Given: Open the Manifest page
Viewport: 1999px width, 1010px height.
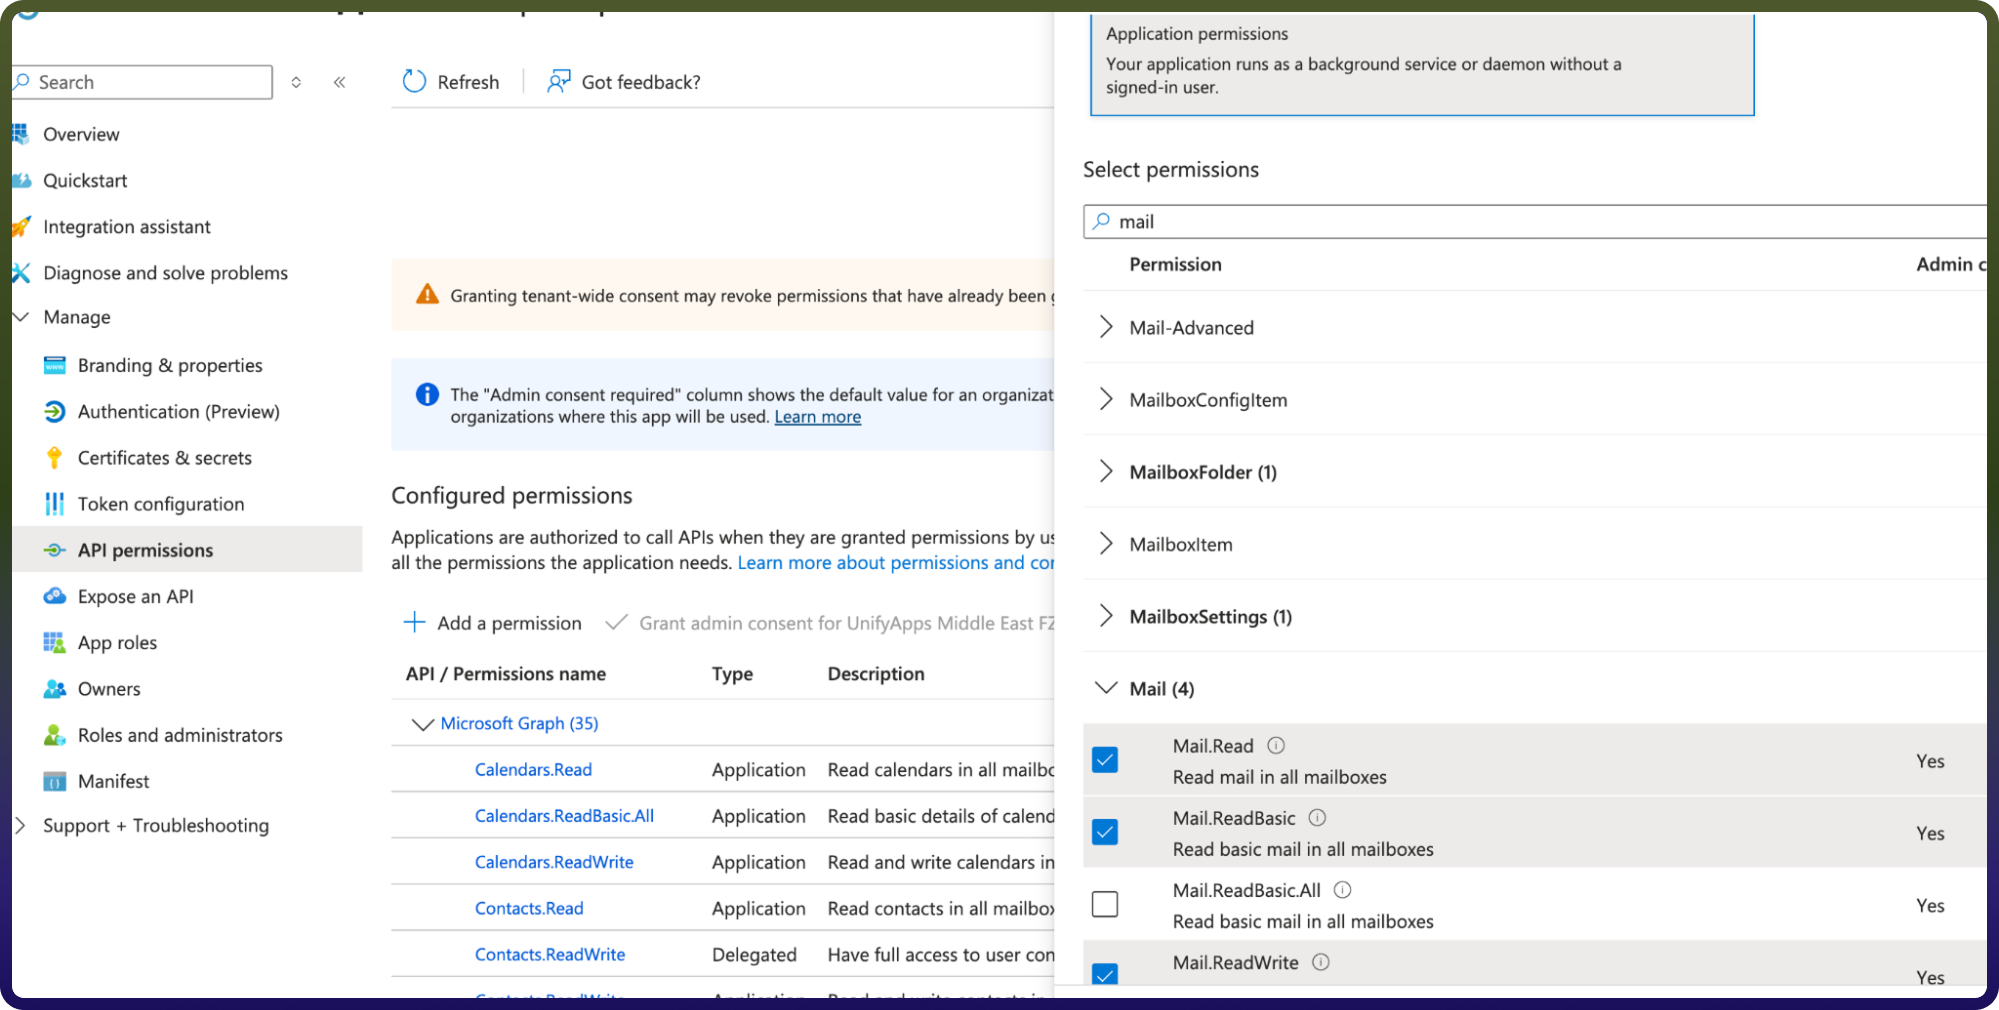Looking at the screenshot, I should pyautogui.click(x=114, y=781).
